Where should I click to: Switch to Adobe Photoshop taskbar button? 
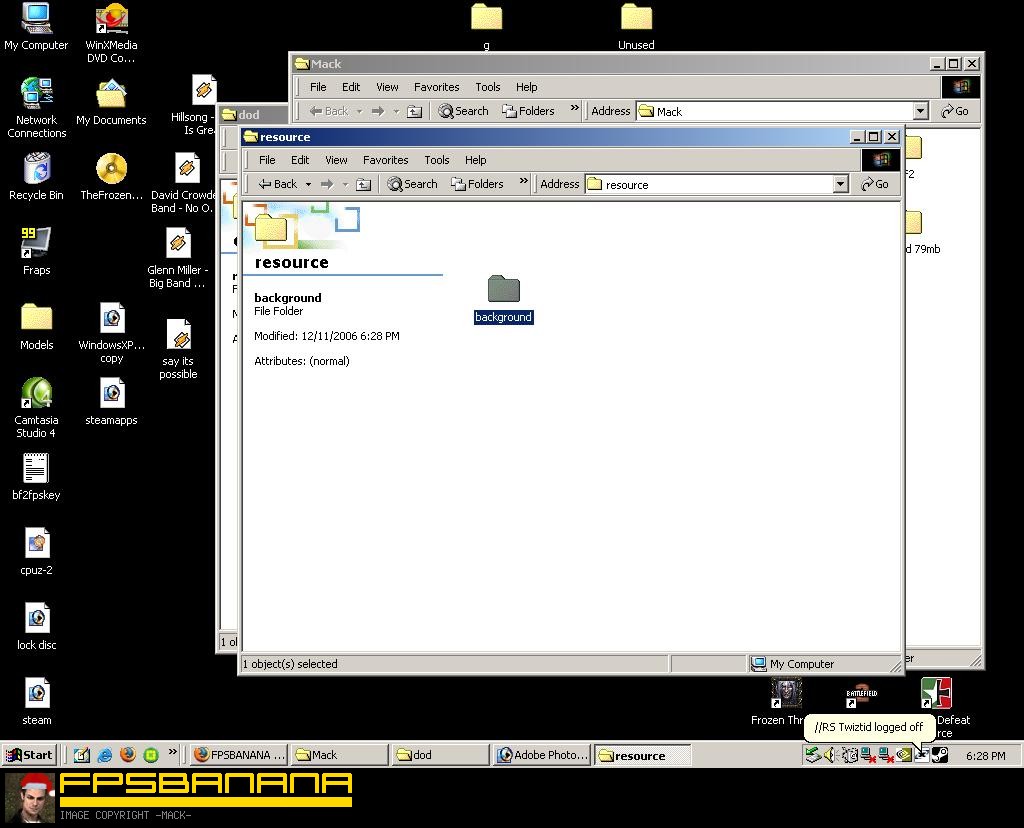coord(542,755)
